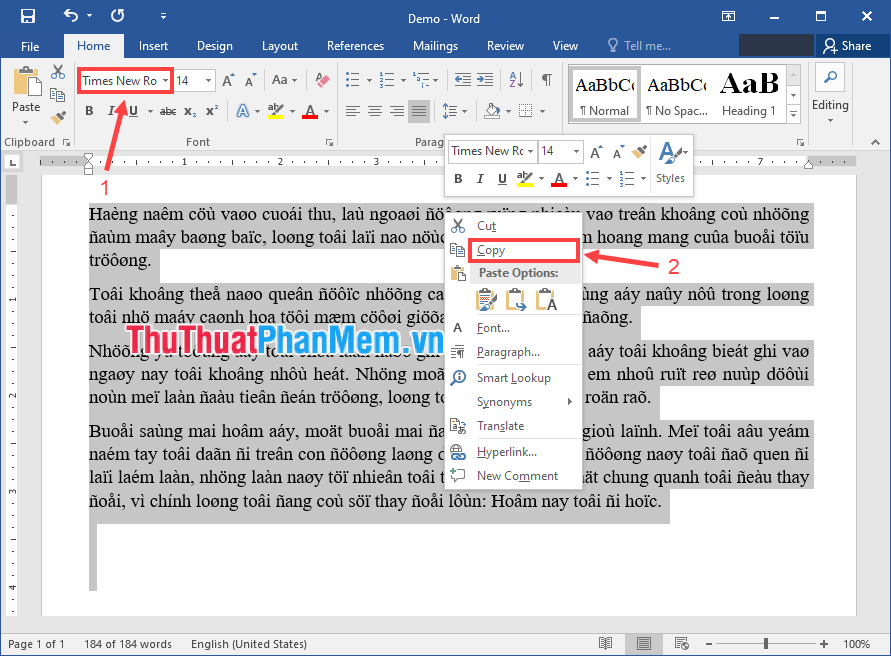Switch to Read Mode in status bar
Image resolution: width=891 pixels, height=656 pixels.
(x=605, y=644)
